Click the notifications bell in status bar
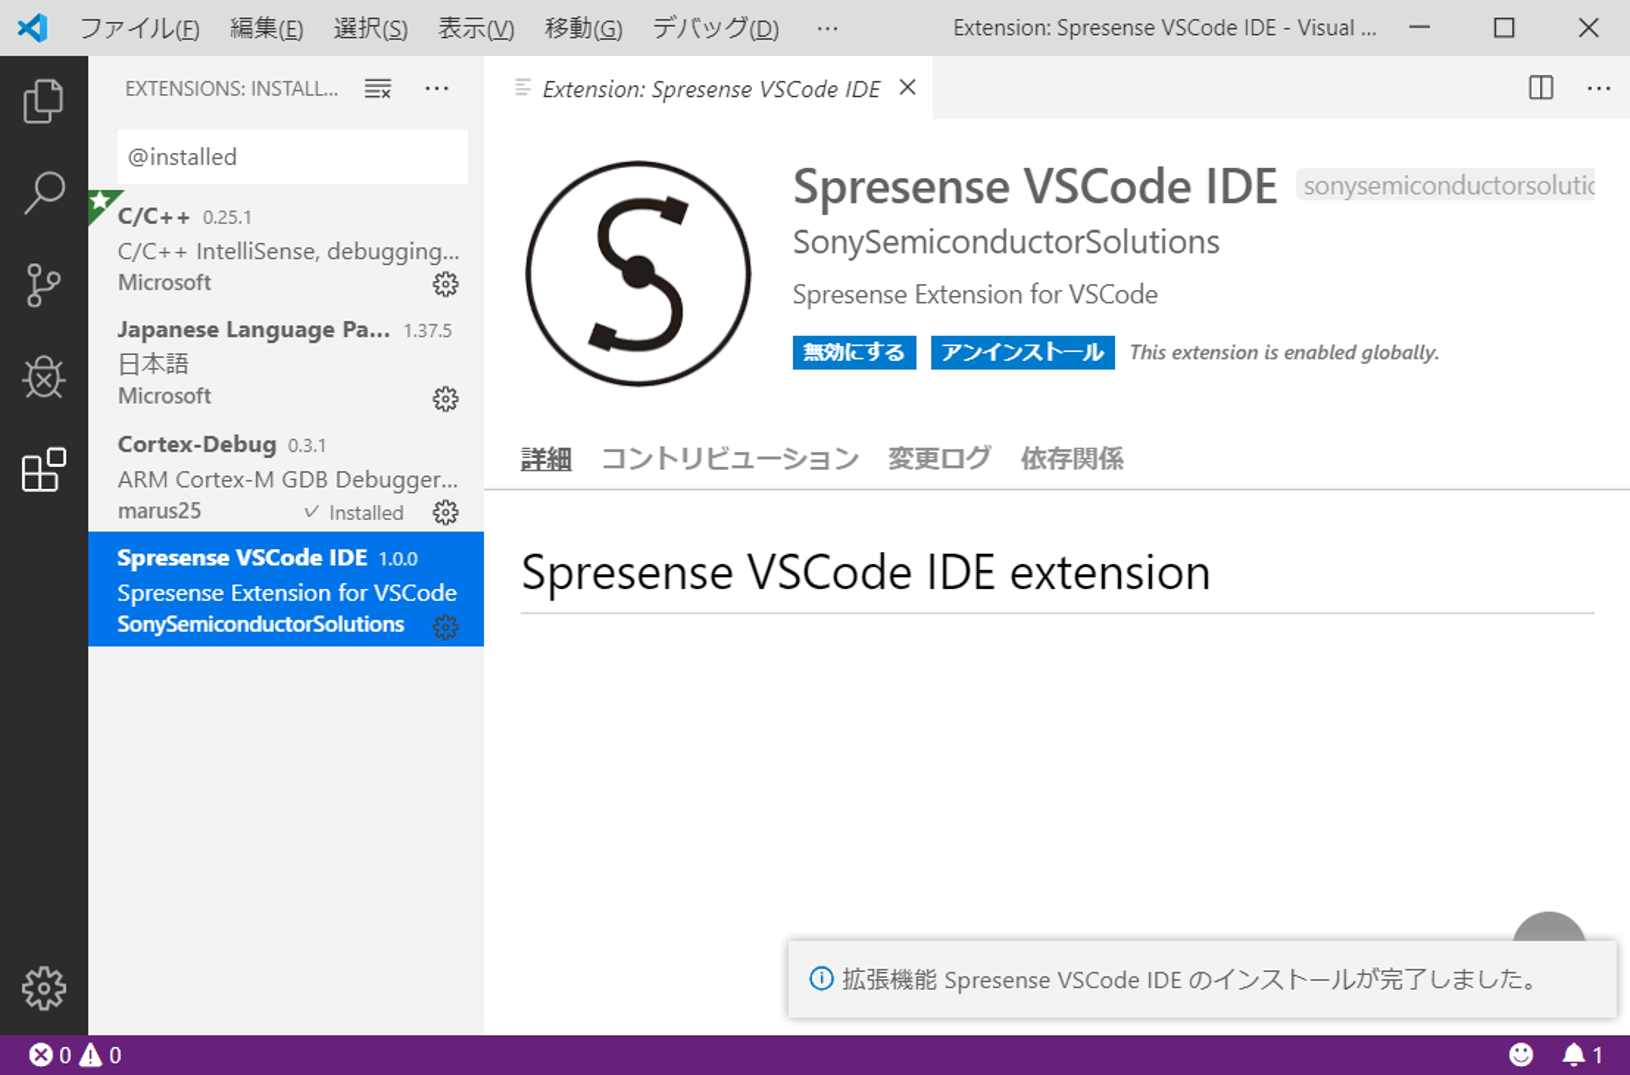 [1572, 1054]
